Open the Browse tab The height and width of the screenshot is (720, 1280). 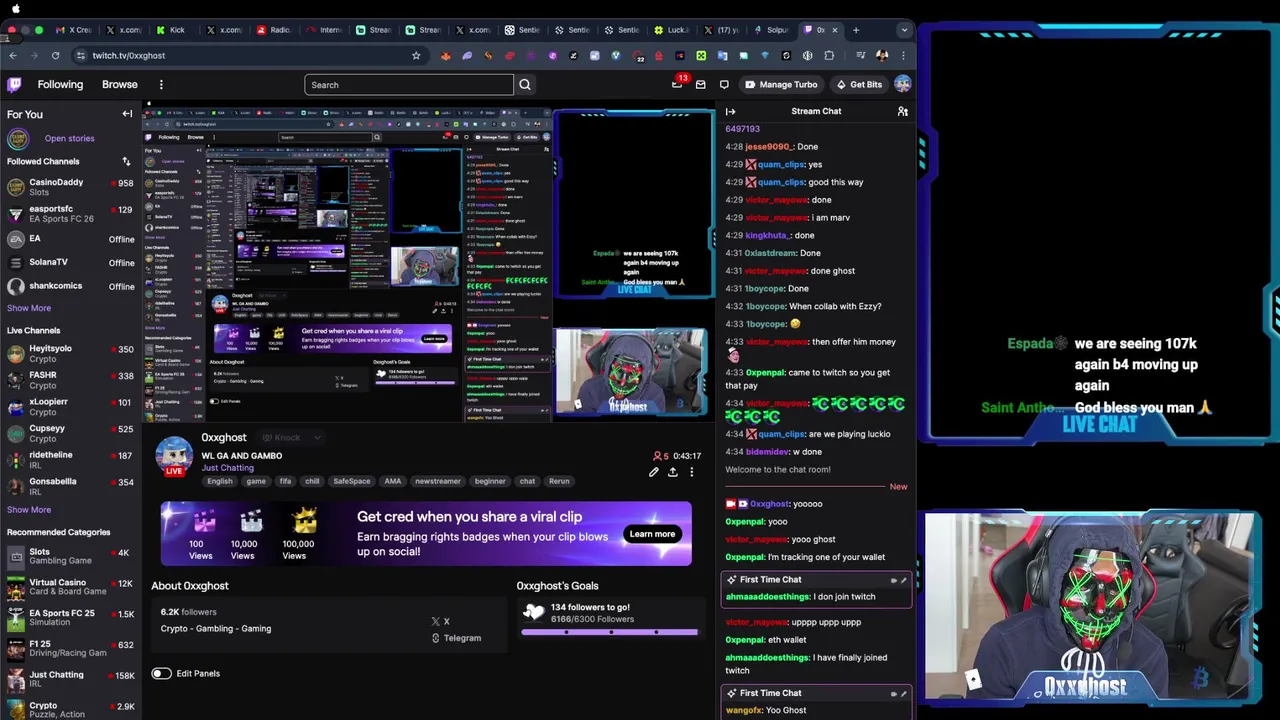[x=119, y=85]
